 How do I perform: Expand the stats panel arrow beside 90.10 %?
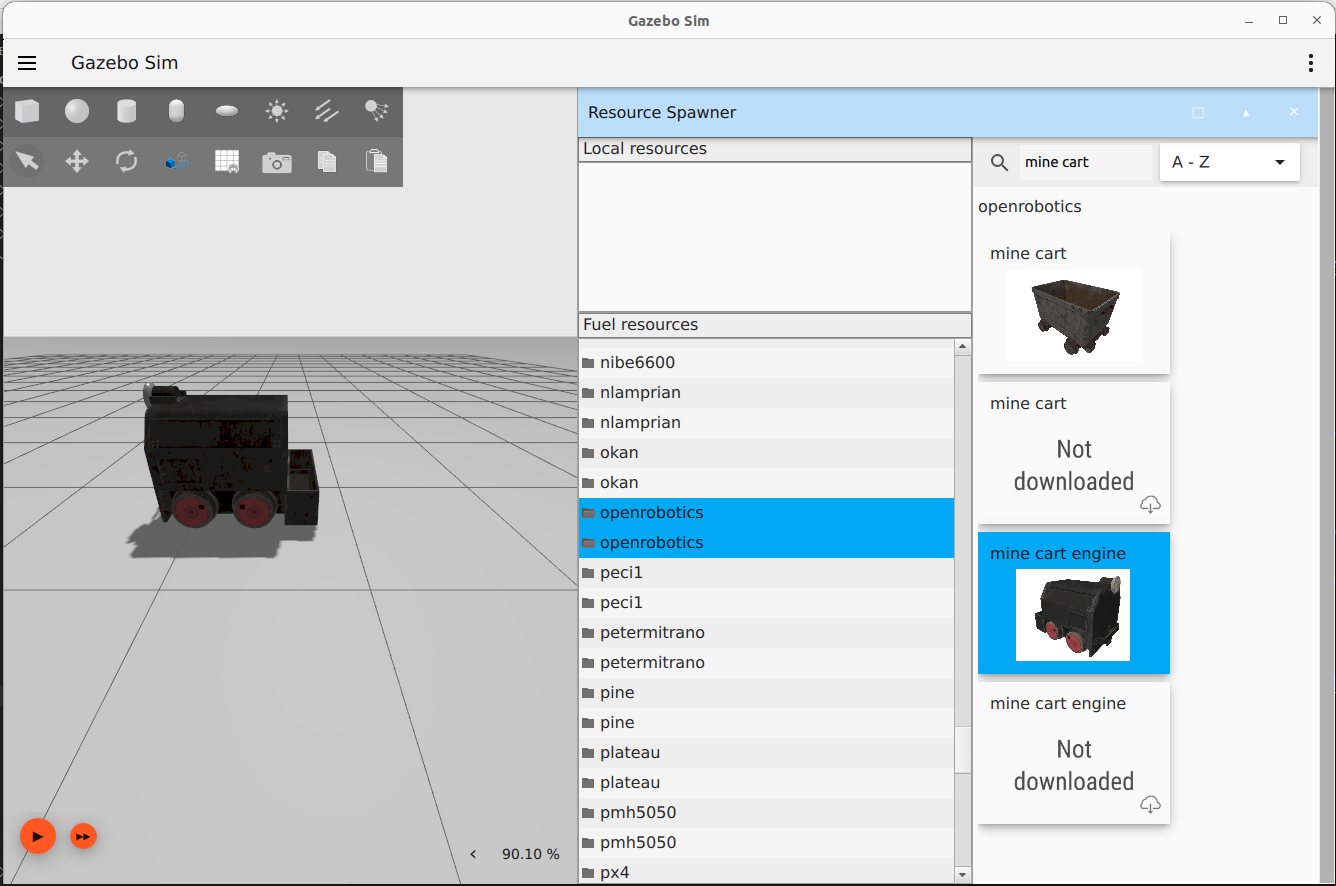[x=473, y=854]
